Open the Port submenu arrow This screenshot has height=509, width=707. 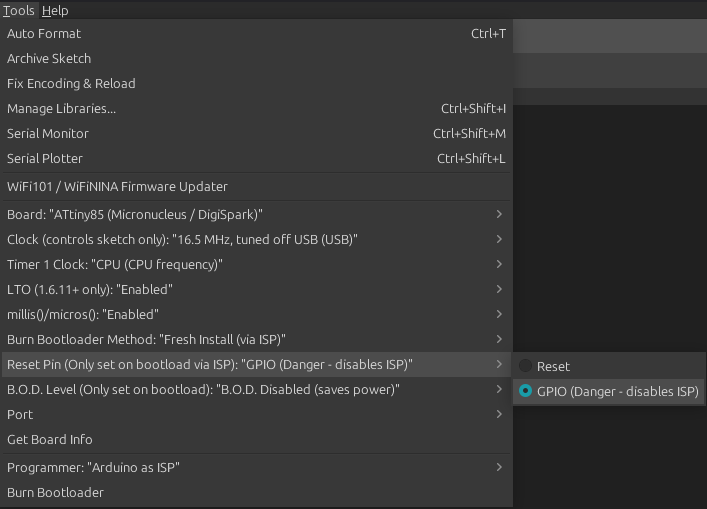point(499,414)
